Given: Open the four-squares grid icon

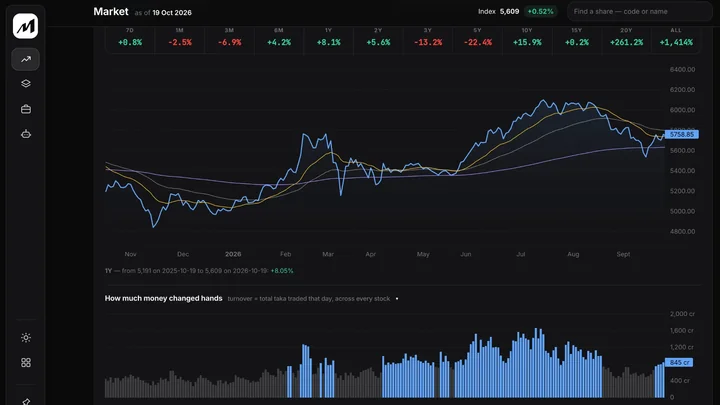Looking at the screenshot, I should click(x=26, y=362).
